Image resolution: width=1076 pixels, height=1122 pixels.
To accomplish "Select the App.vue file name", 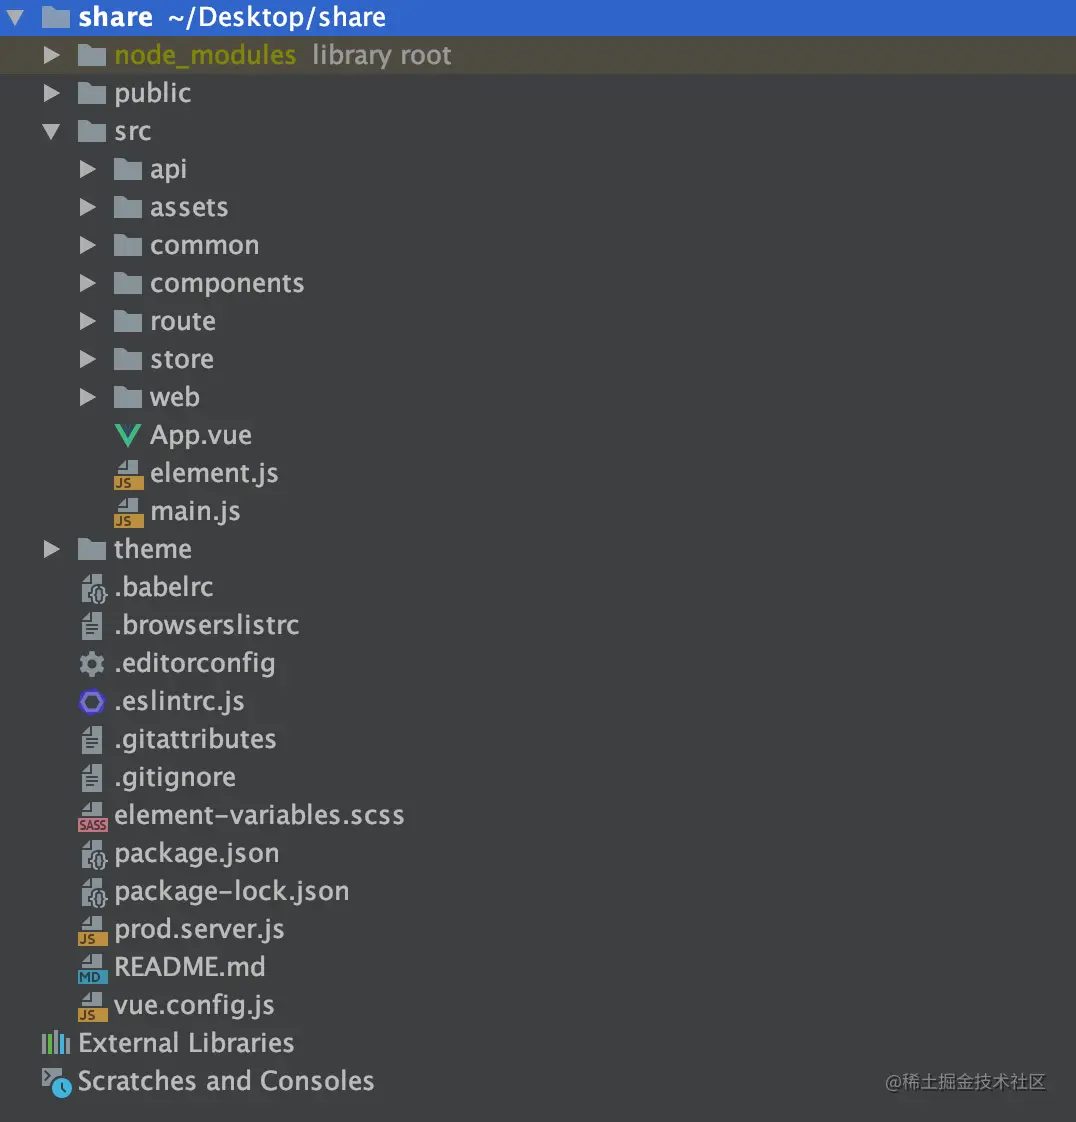I will tap(201, 436).
